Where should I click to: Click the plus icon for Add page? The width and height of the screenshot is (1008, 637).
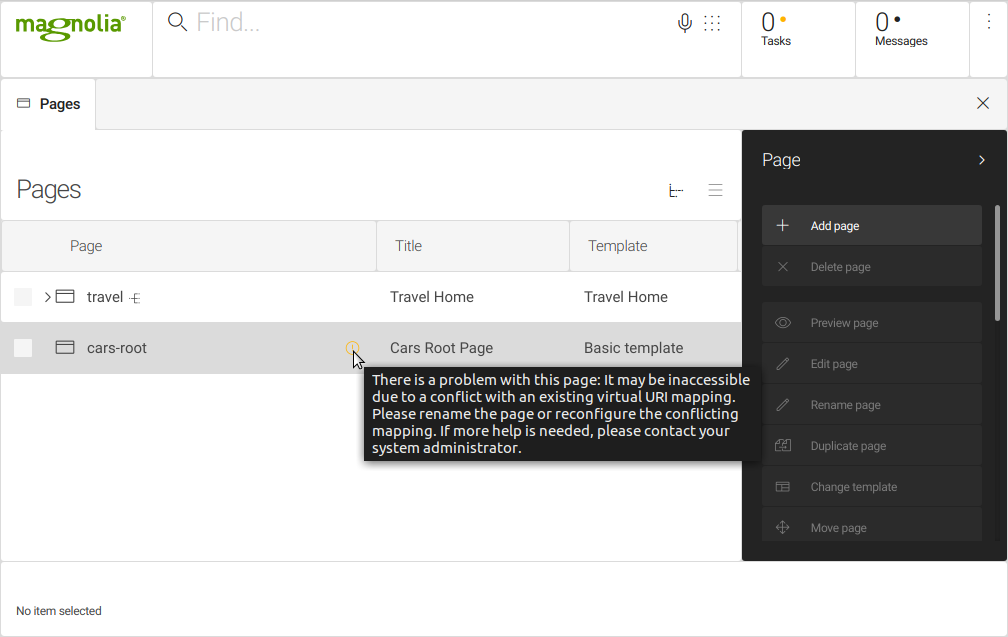point(782,226)
